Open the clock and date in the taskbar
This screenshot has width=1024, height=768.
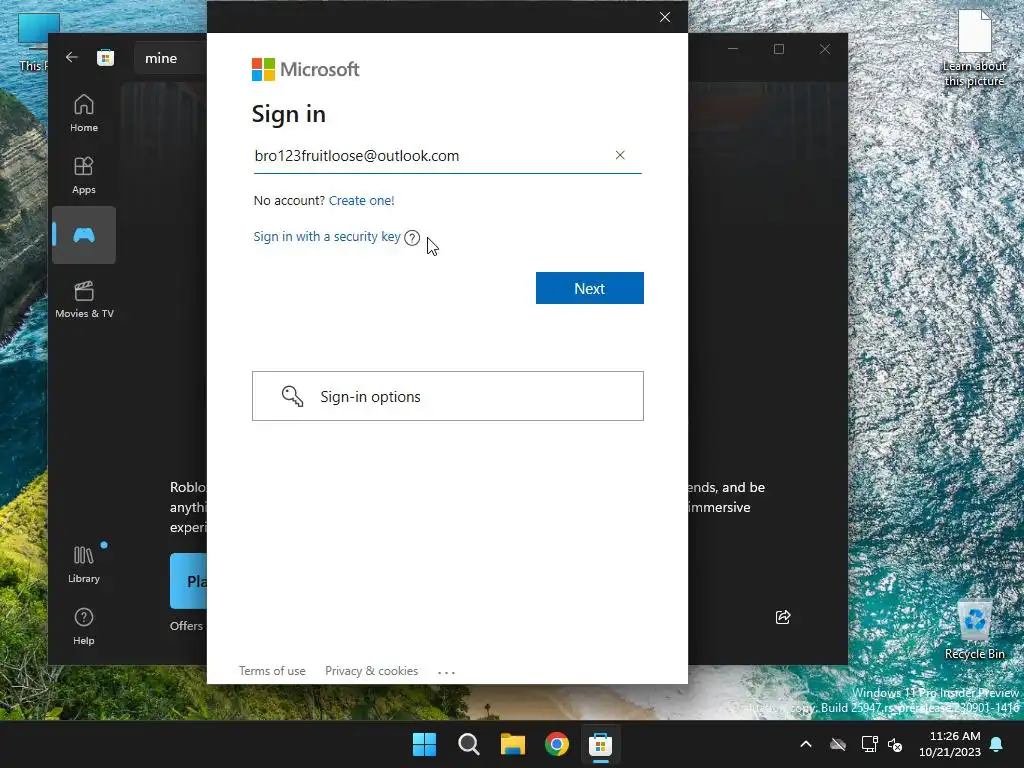(x=950, y=744)
